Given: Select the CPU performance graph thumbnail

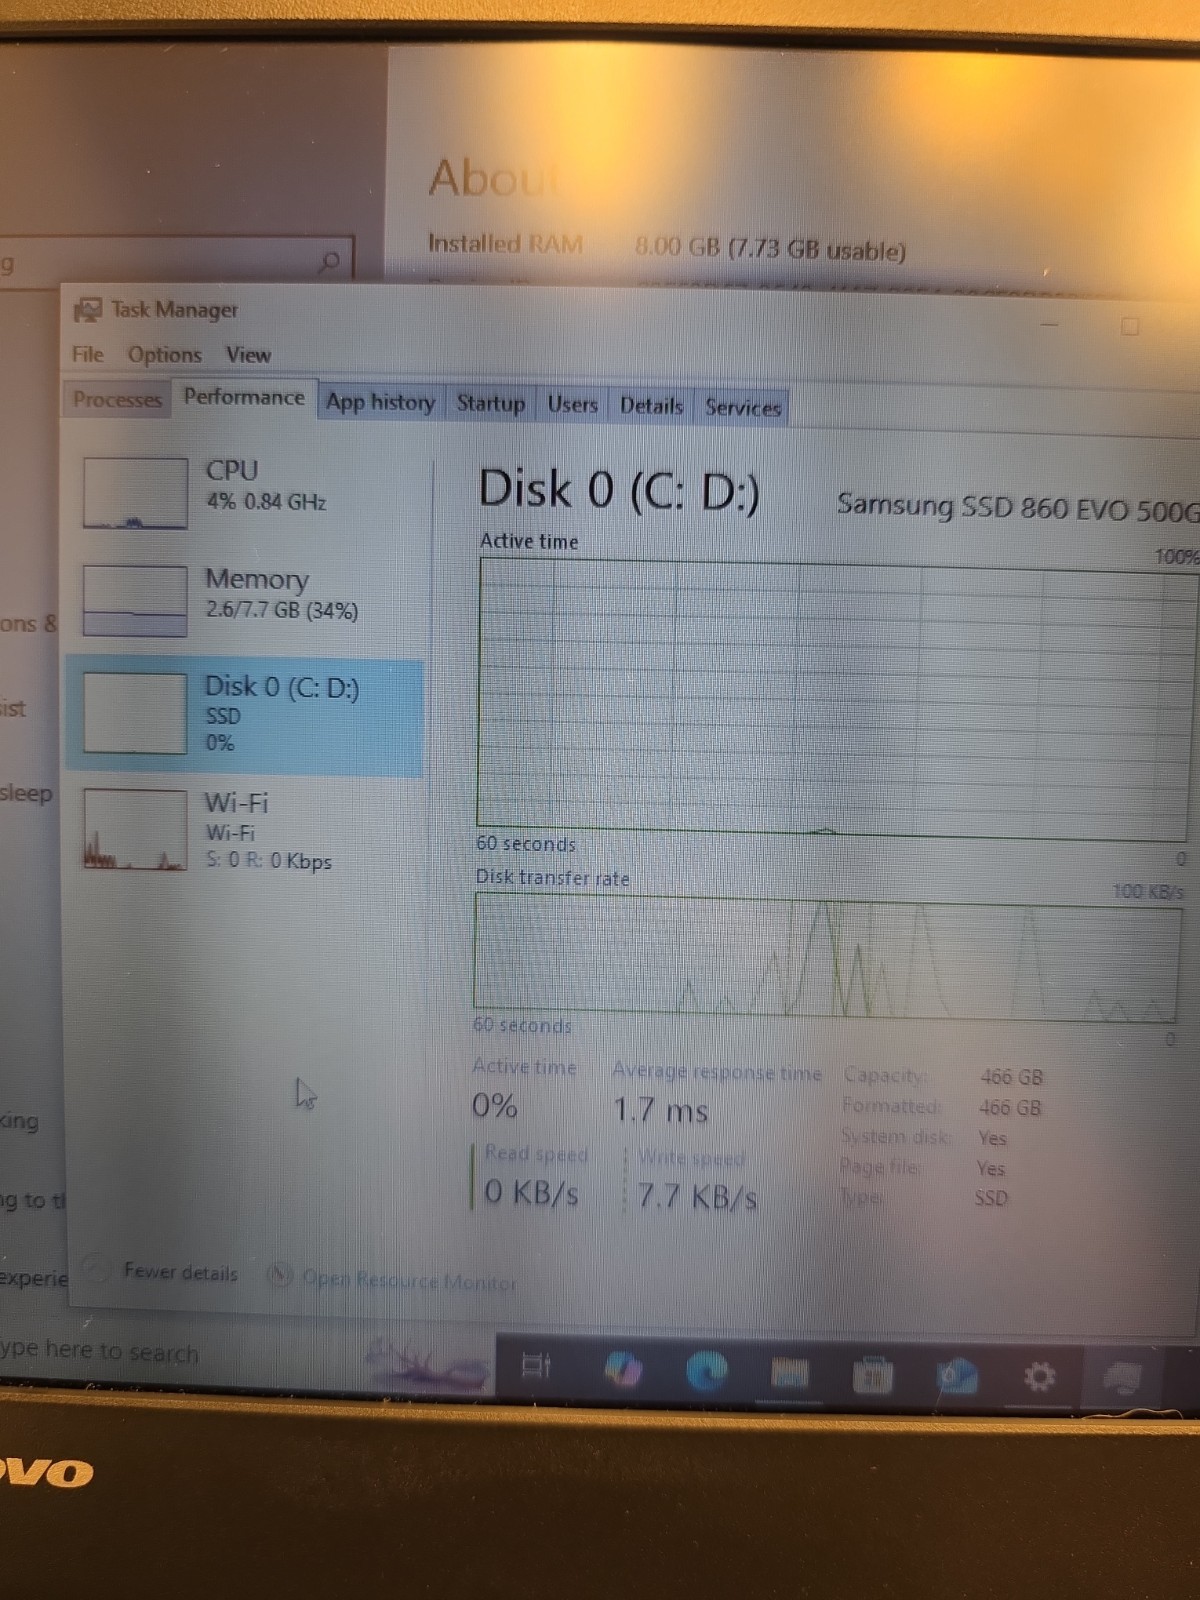Looking at the screenshot, I should coord(135,493).
